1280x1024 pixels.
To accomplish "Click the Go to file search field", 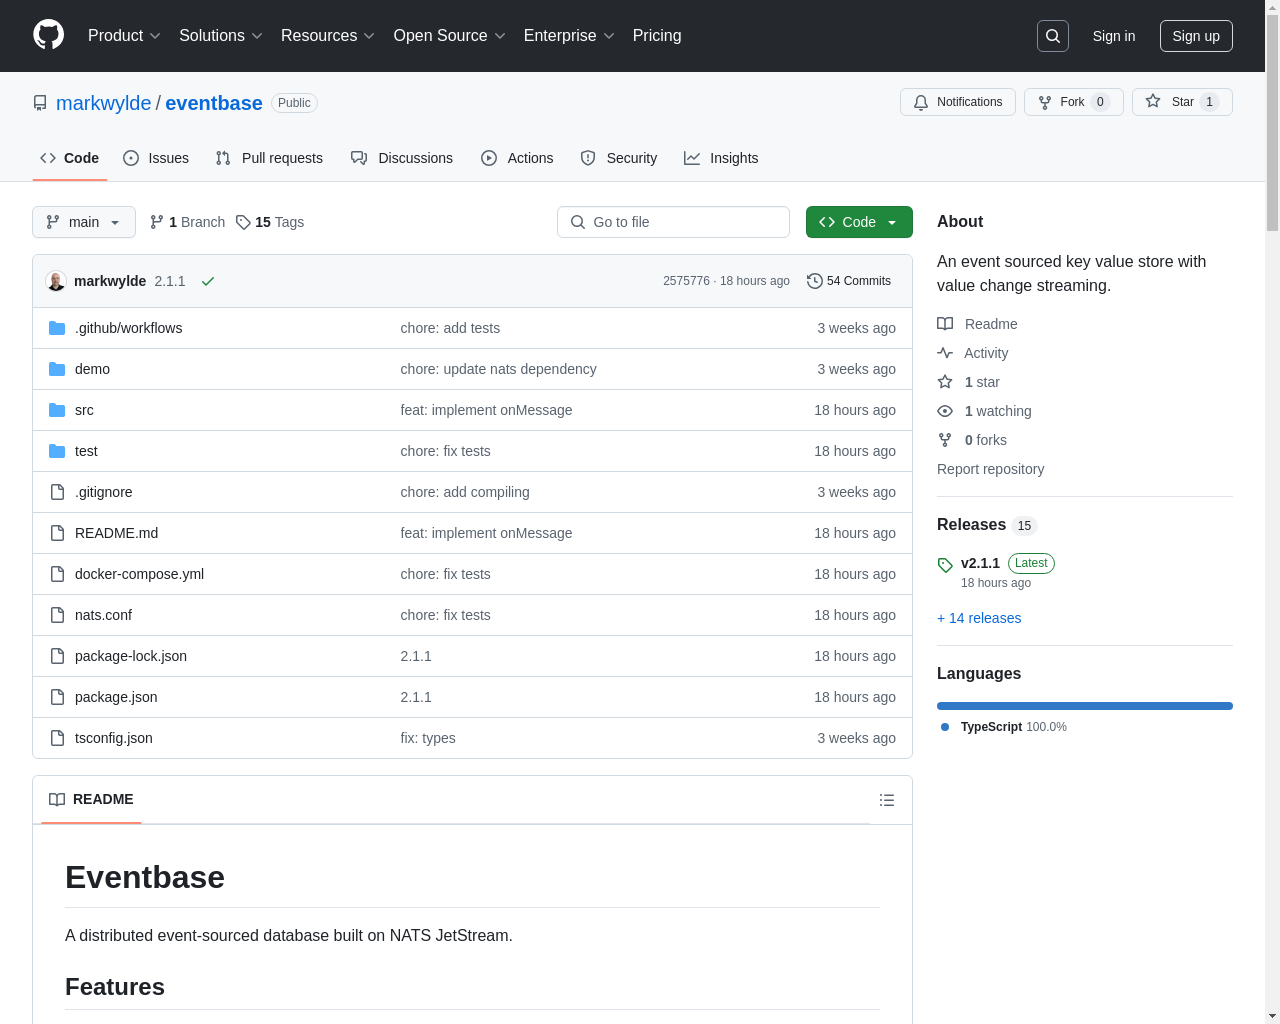I will 673,222.
